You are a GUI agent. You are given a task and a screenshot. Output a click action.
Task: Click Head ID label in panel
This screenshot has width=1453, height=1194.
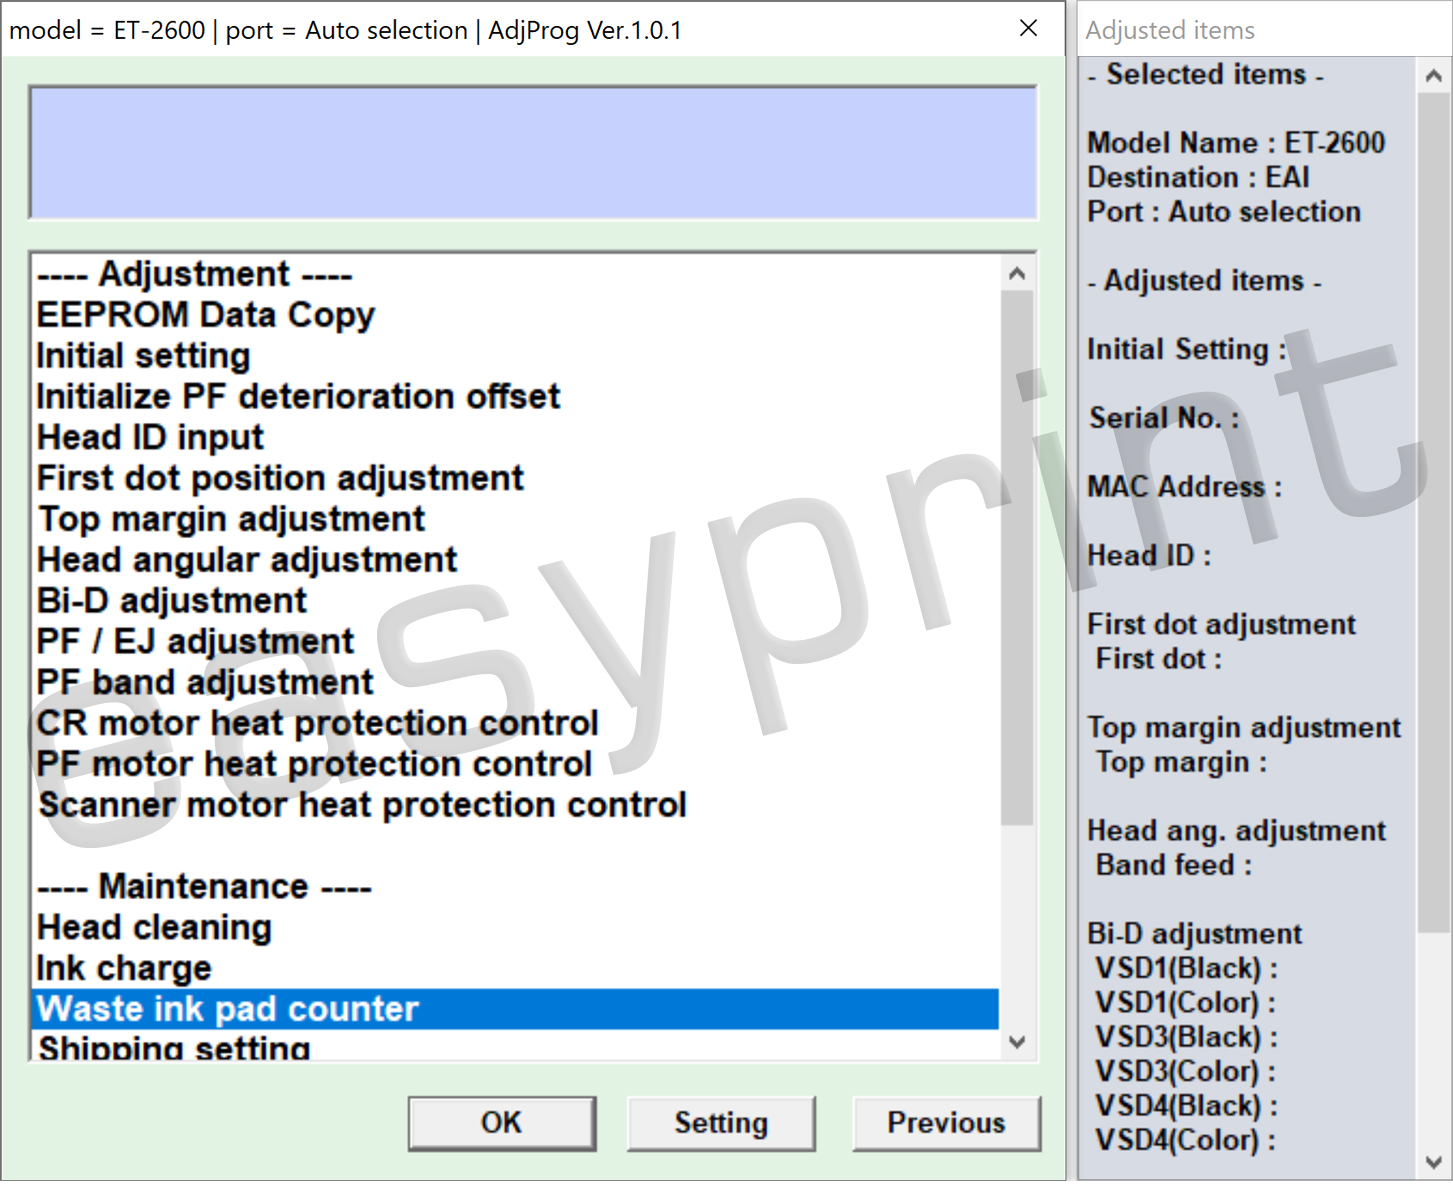[1149, 556]
